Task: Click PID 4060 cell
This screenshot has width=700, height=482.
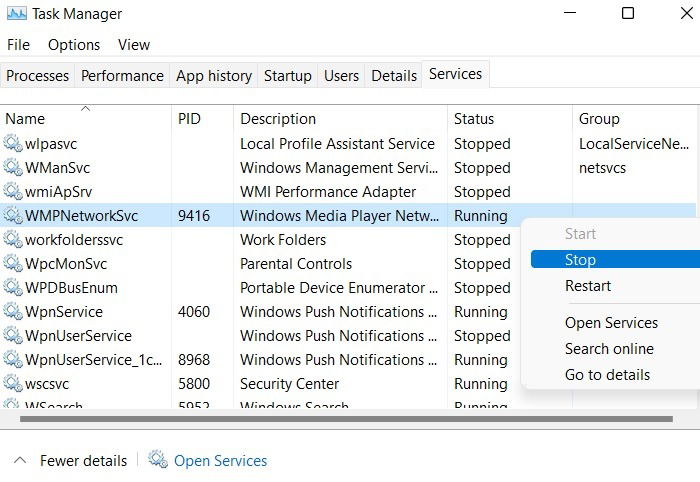Action: pyautogui.click(x=194, y=312)
